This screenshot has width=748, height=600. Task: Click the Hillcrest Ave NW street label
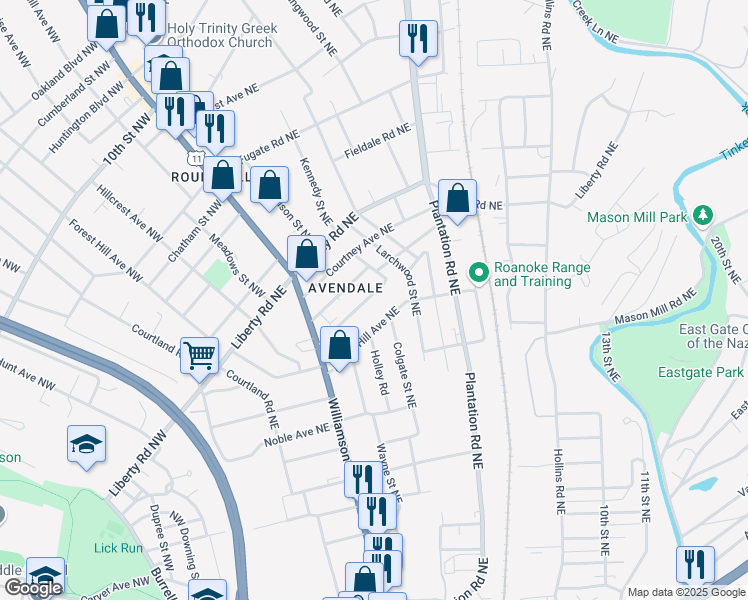(130, 213)
